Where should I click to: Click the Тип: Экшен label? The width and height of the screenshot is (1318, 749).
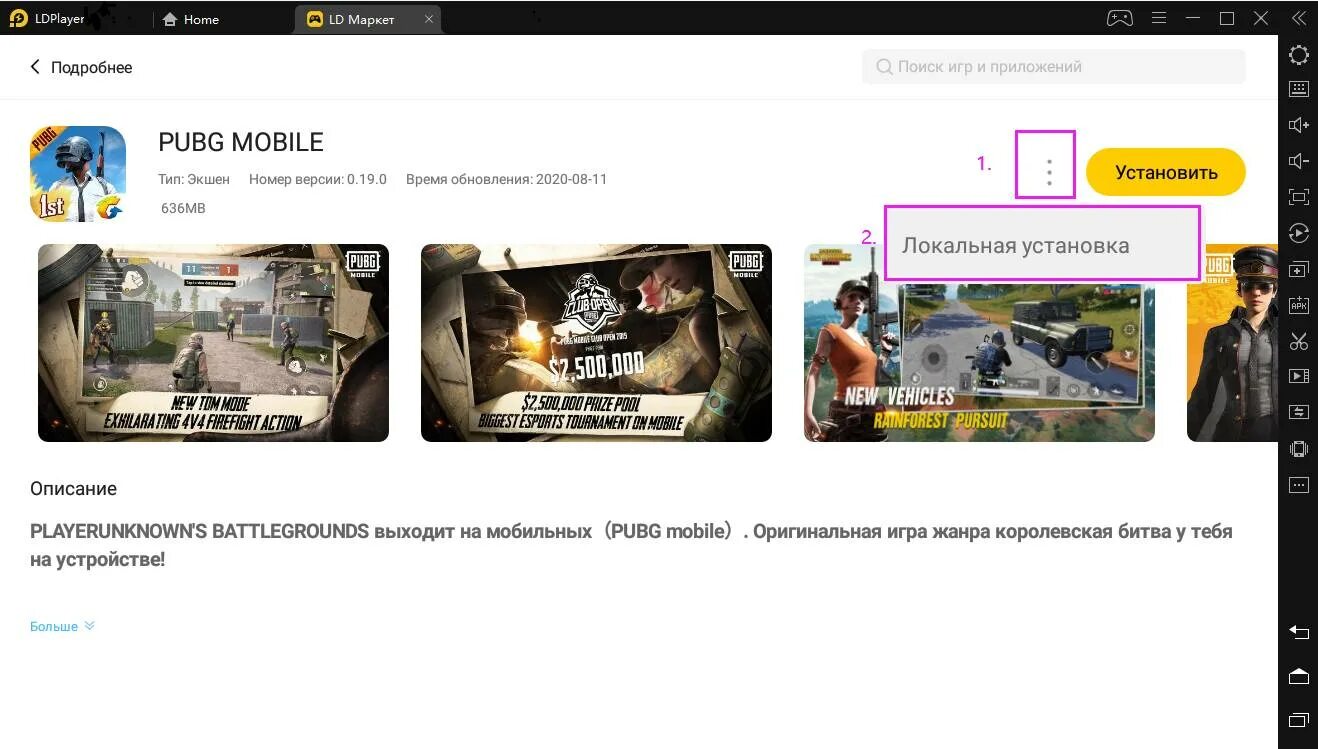194,180
